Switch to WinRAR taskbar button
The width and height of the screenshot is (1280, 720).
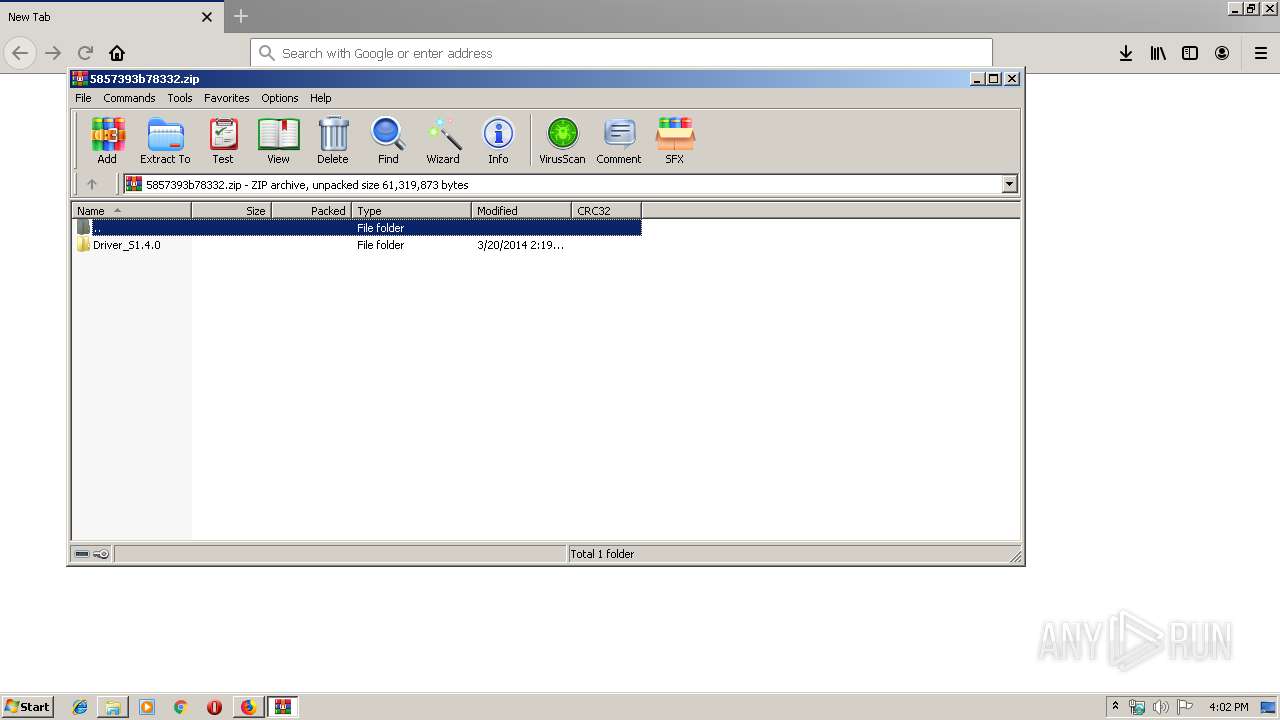[x=283, y=707]
